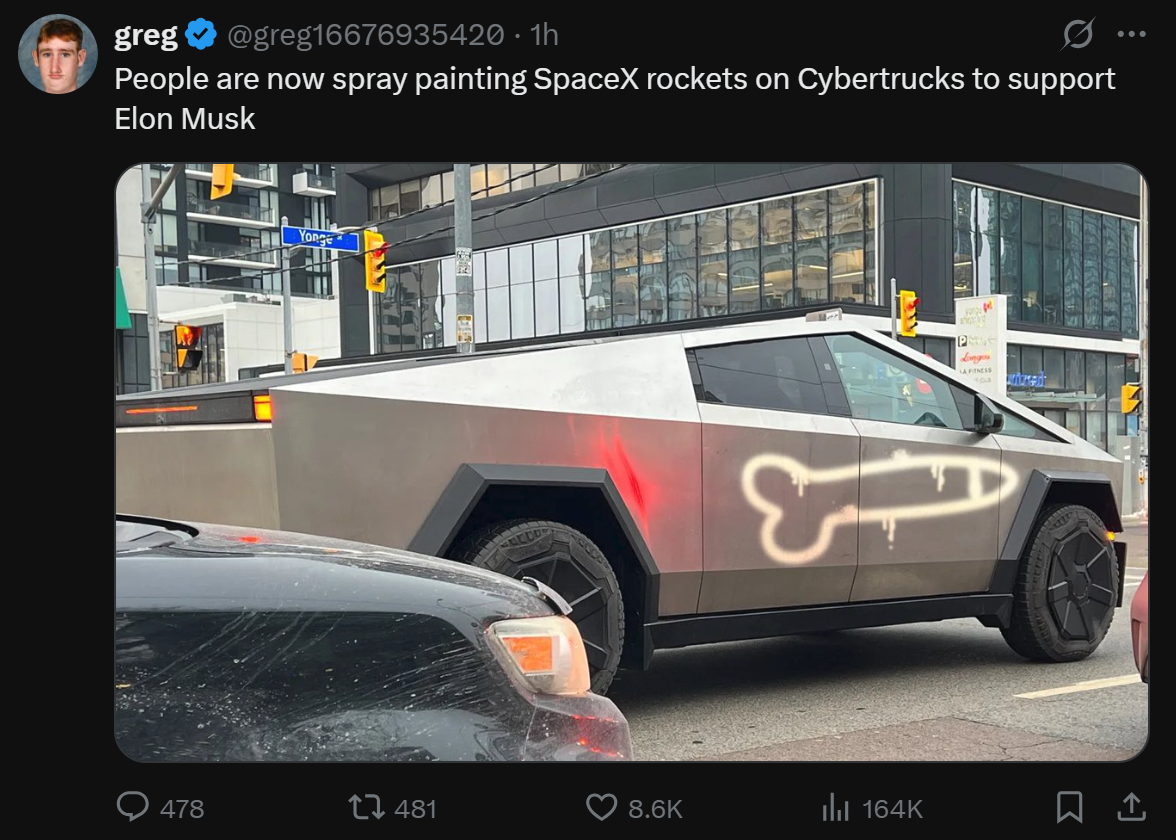Like the post with the heart icon
Image resolution: width=1176 pixels, height=840 pixels.
[602, 808]
